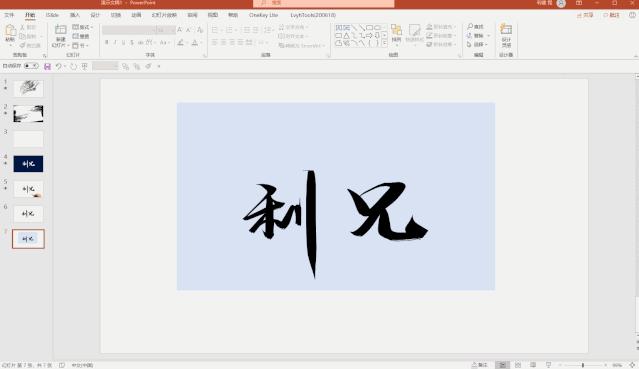Click the Text Shadow S icon
The width and height of the screenshot is (639, 369).
132,42
